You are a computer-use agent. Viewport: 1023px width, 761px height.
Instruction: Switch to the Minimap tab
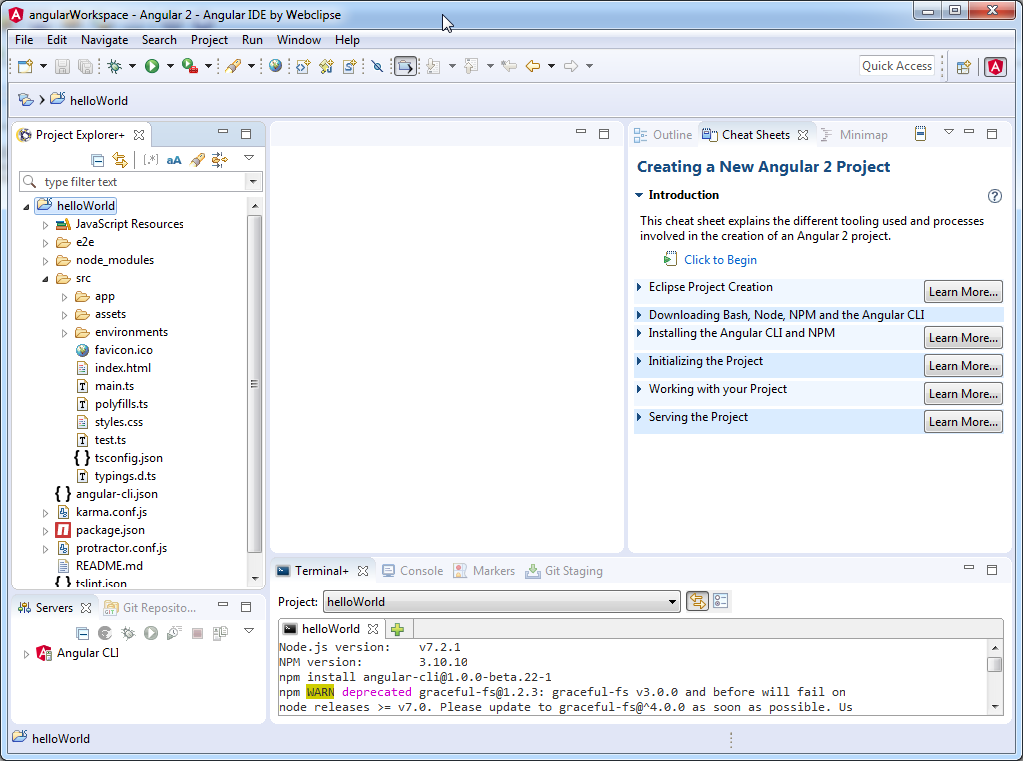854,134
